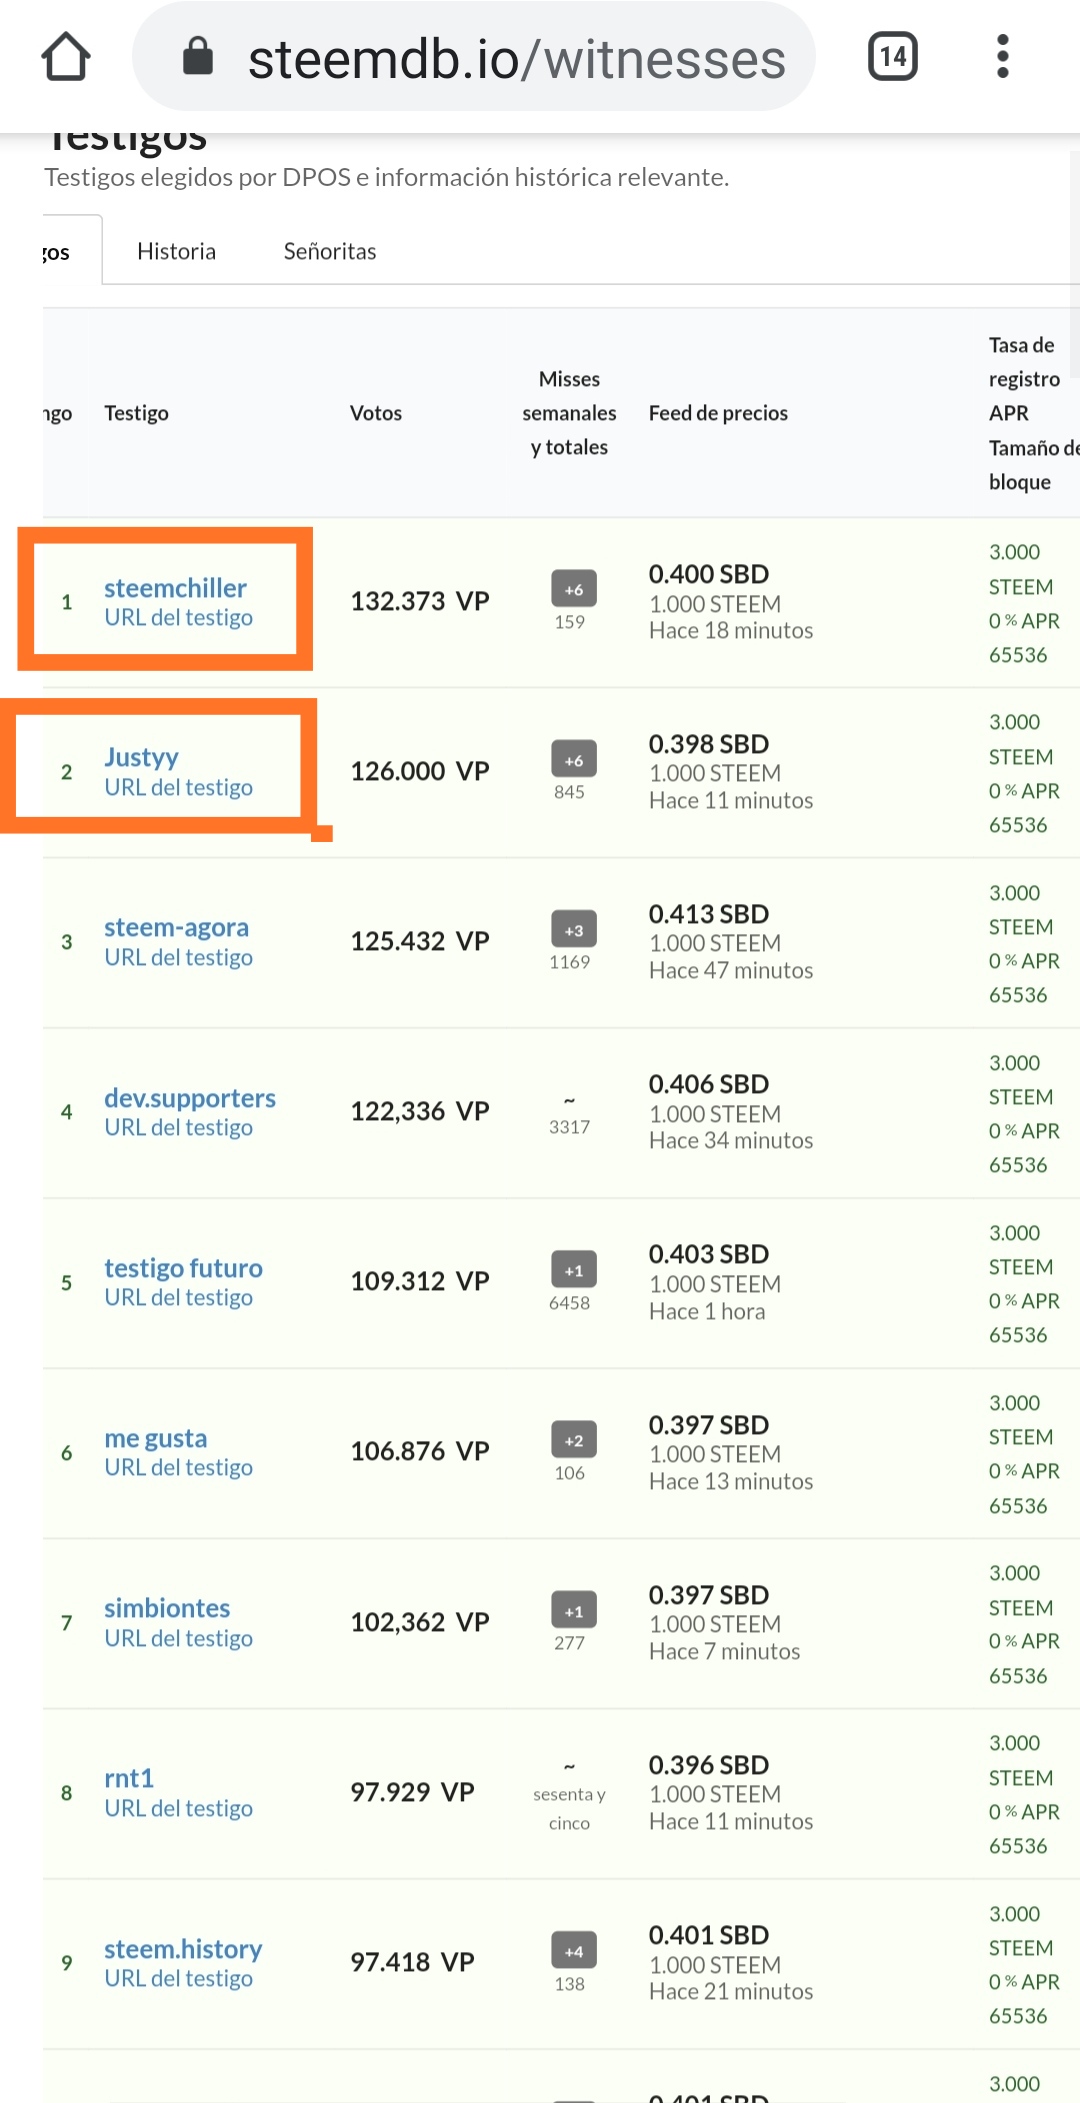The image size is (1080, 2103).
Task: Click the 0.398 SBD price feed
Action: pyautogui.click(x=709, y=744)
